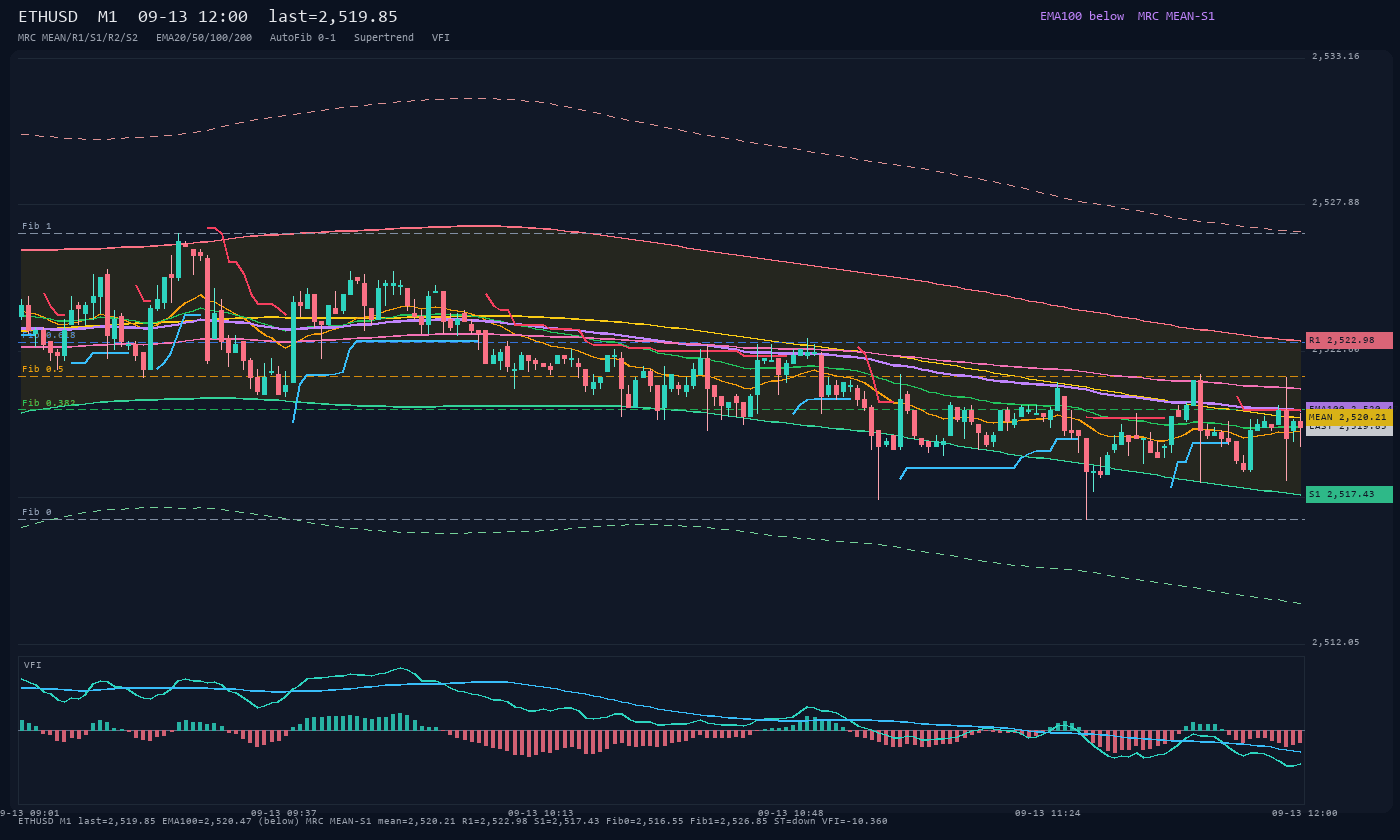
Task: Click the green "S1 2,517.43" price tag
Action: click(x=1349, y=494)
